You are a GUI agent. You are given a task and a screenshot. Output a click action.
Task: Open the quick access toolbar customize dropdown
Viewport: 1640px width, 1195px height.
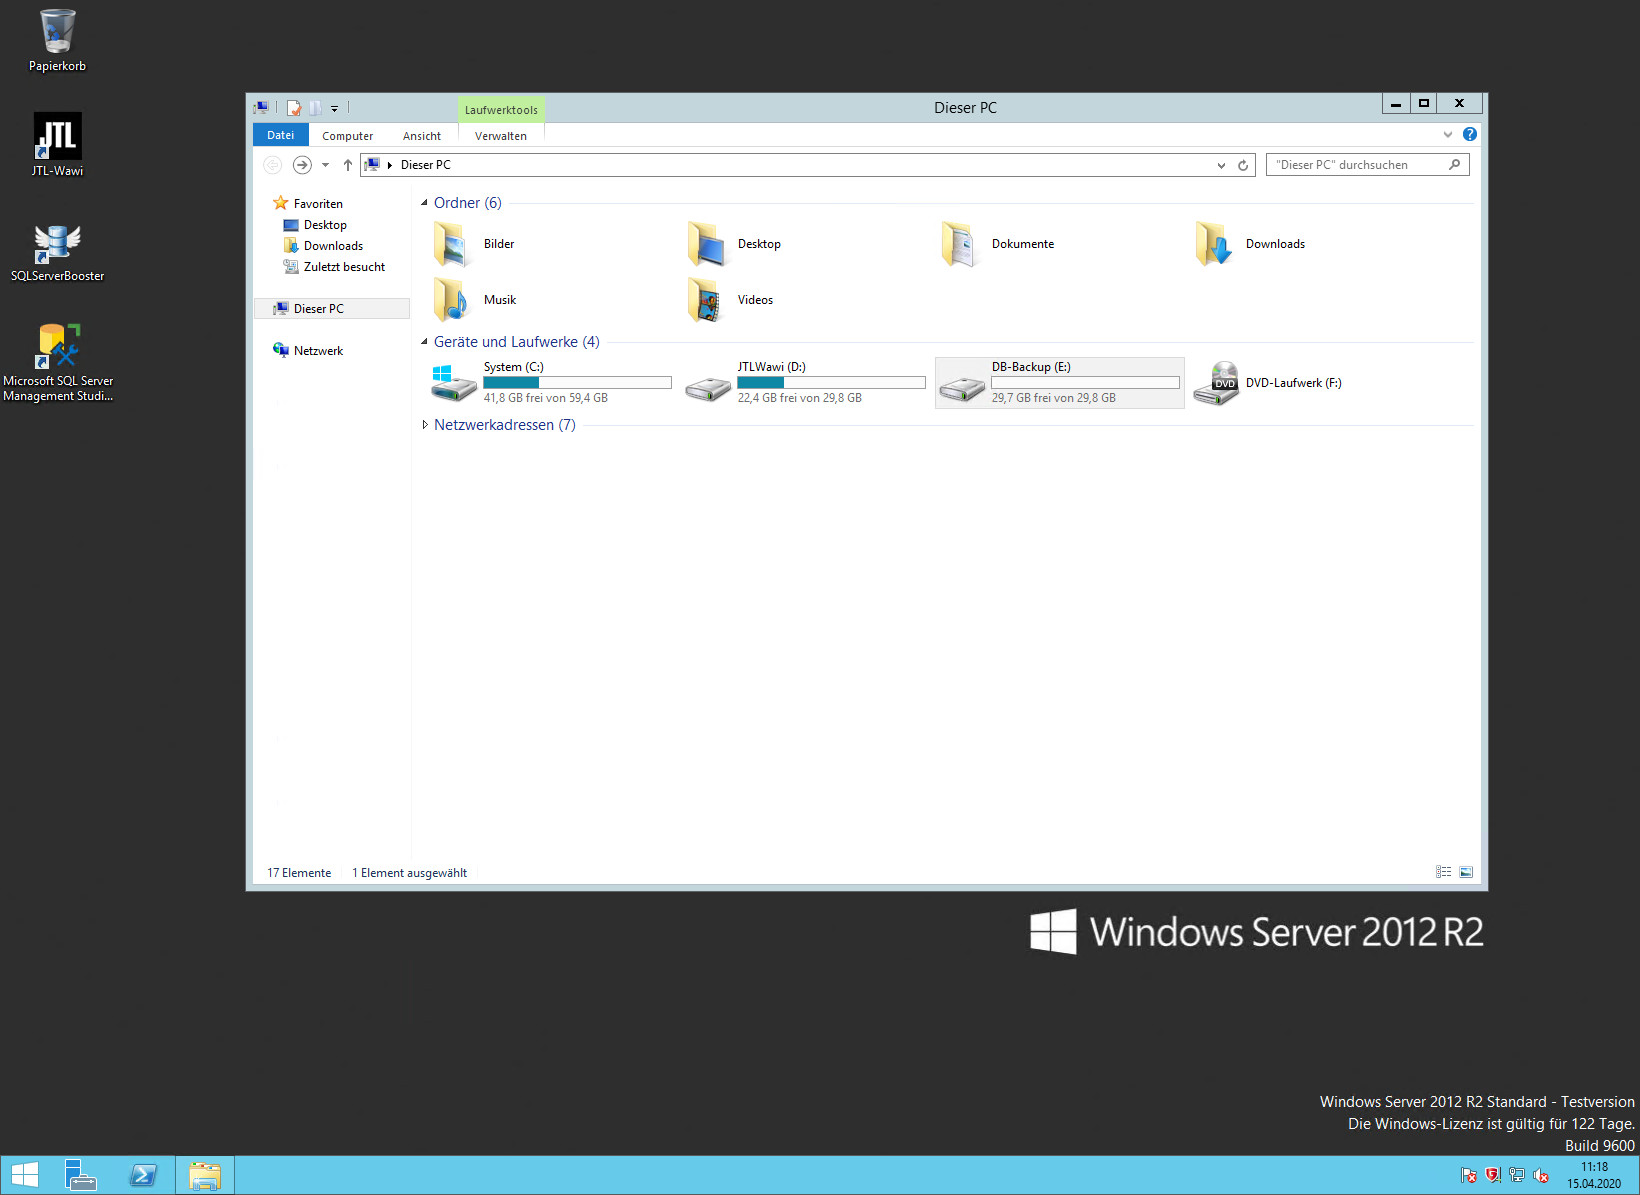(335, 108)
